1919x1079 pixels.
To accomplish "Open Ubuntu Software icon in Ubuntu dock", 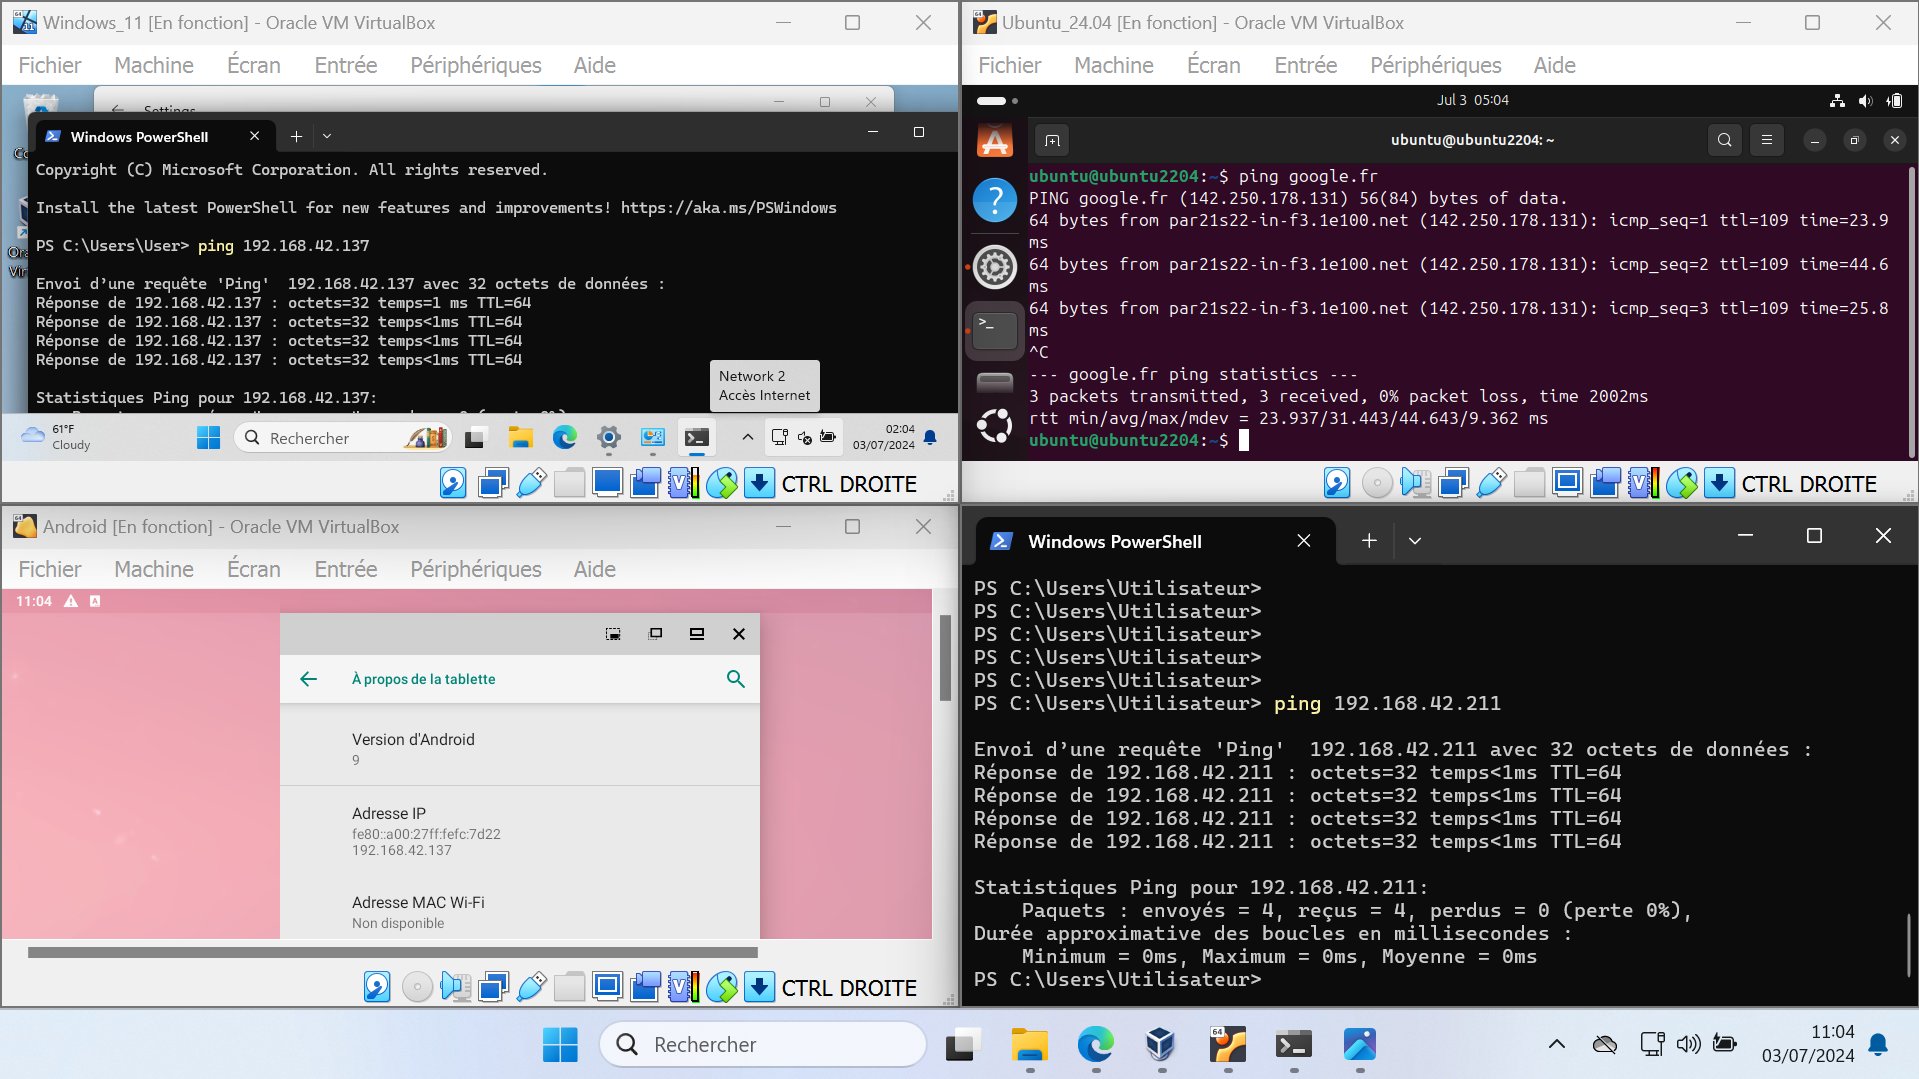I will click(994, 141).
